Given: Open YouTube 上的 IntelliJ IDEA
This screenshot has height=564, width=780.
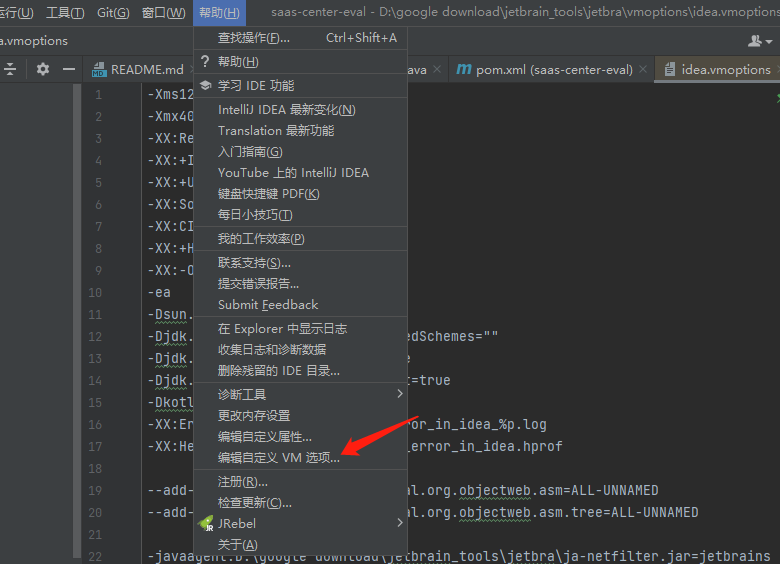Looking at the screenshot, I should 300,173.
